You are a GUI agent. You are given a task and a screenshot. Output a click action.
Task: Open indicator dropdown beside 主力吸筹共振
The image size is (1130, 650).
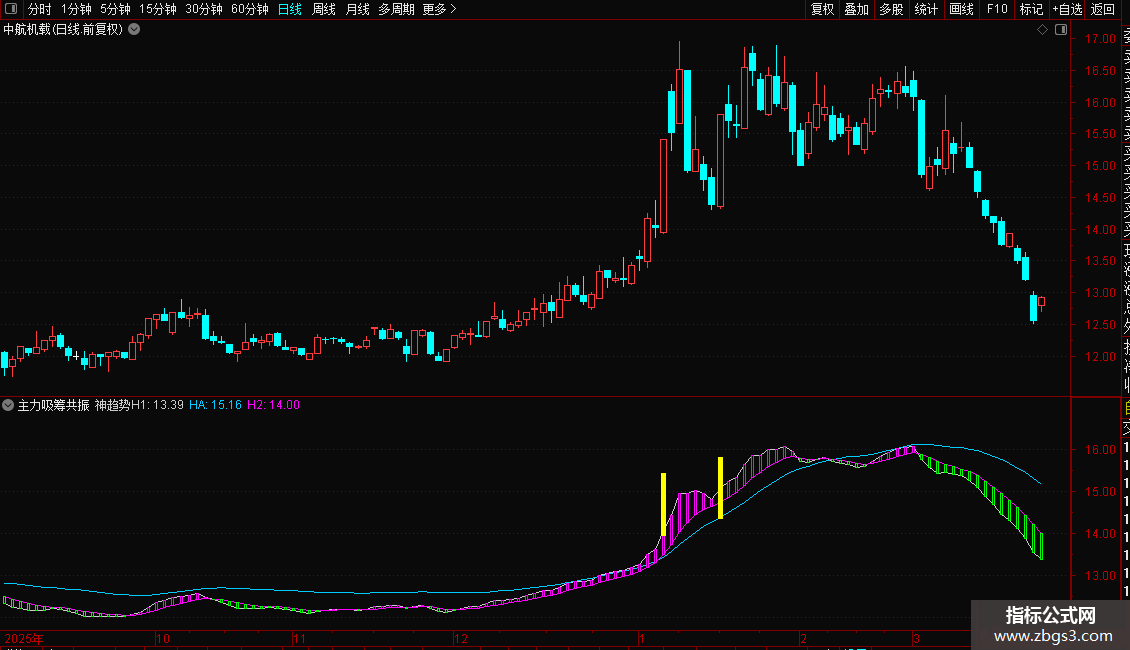click(x=8, y=405)
